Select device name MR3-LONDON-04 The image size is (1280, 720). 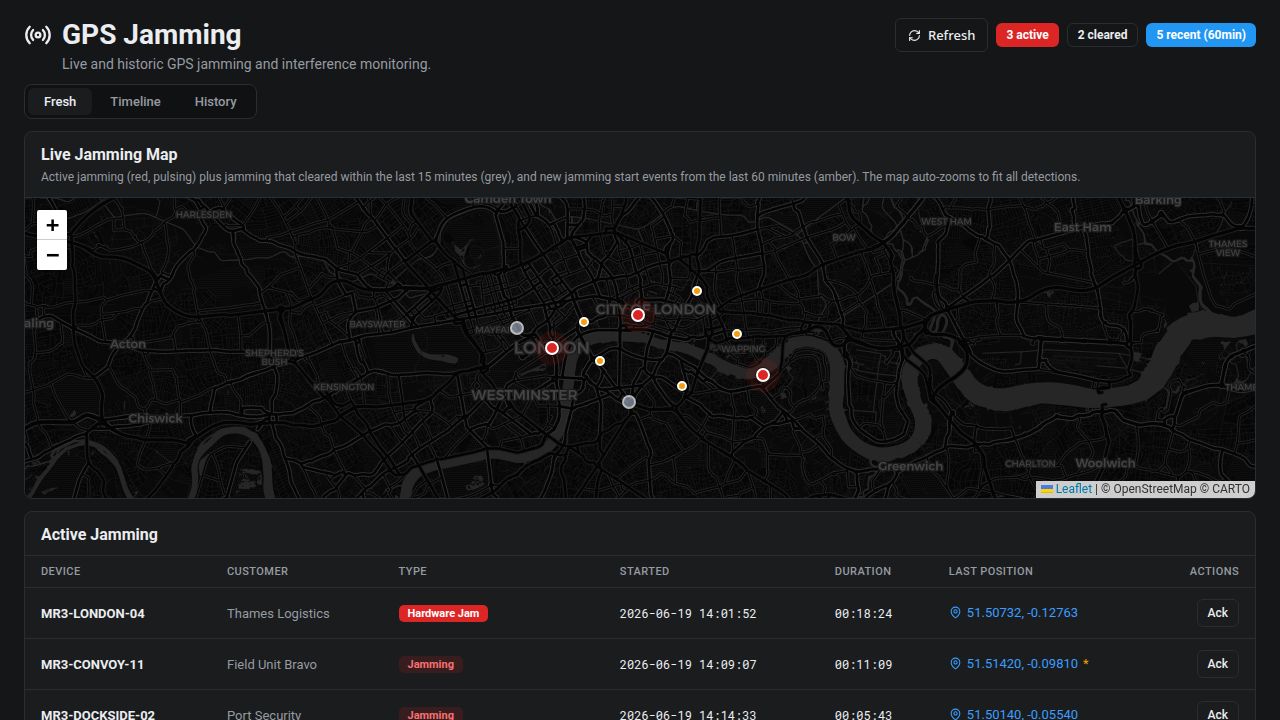pyautogui.click(x=93, y=614)
